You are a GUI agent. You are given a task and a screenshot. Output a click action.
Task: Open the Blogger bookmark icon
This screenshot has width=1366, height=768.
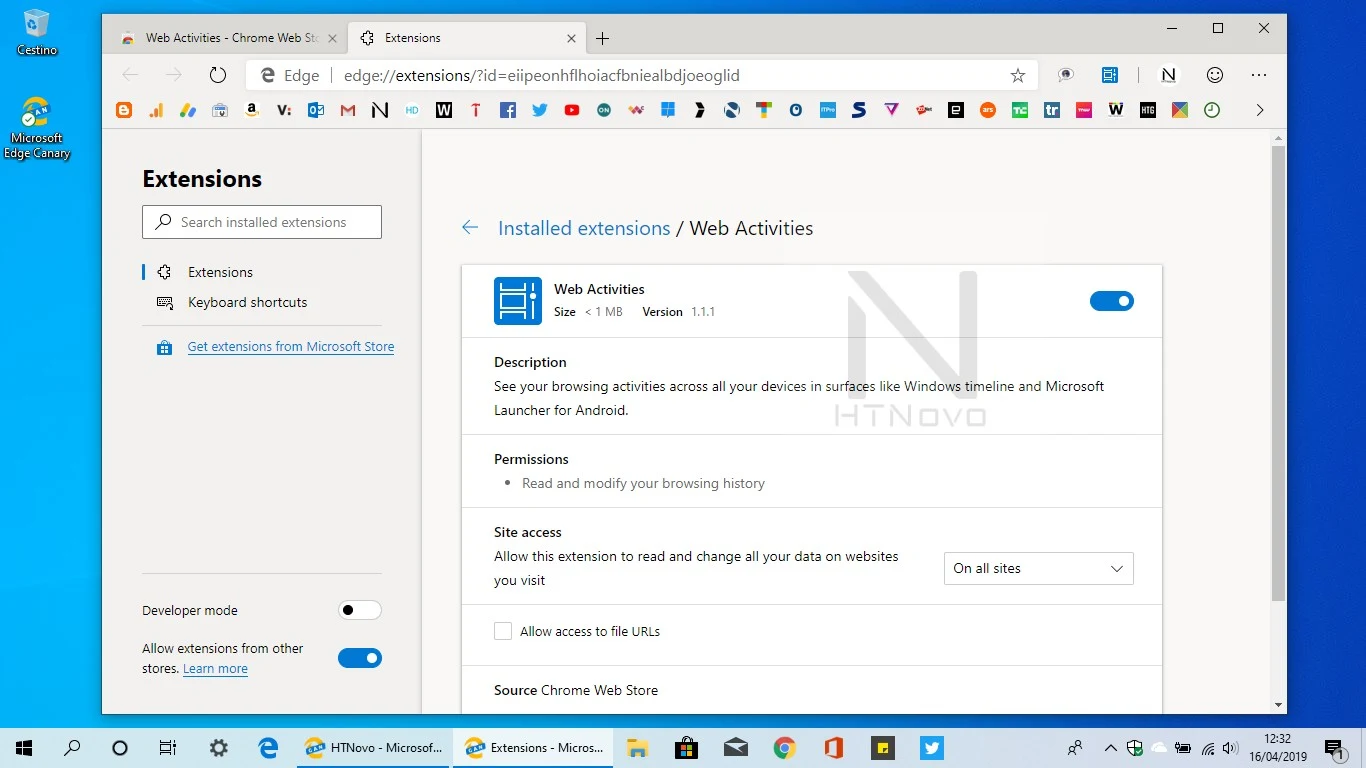(124, 111)
